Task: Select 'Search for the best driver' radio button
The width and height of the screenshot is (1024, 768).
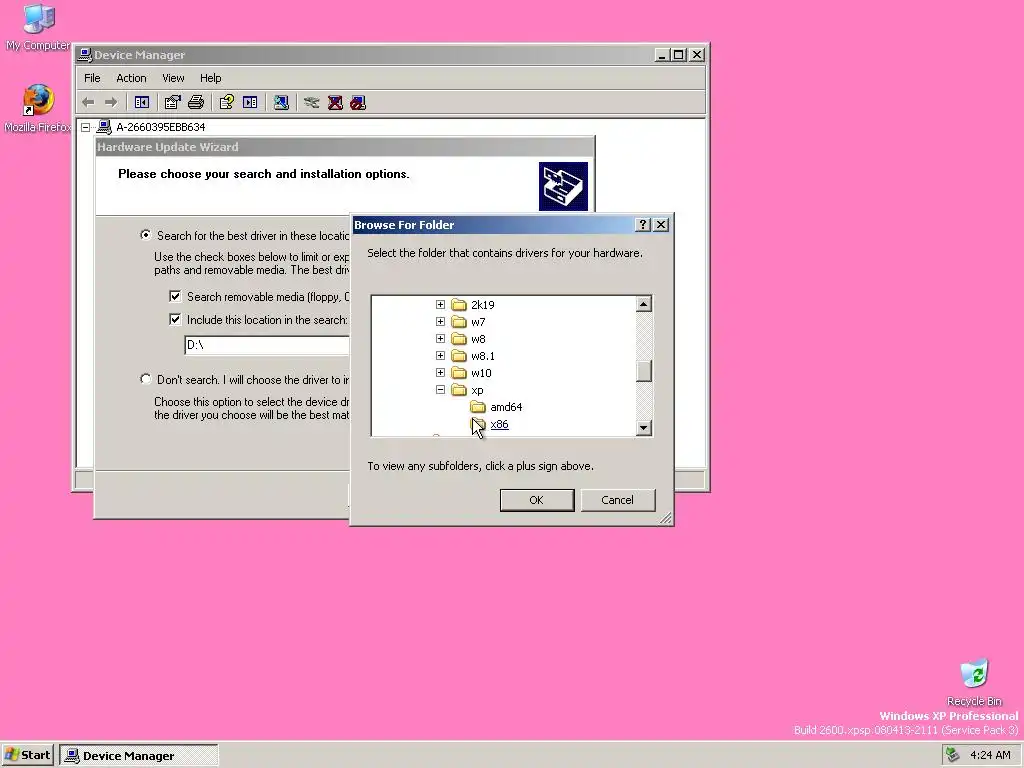Action: click(x=146, y=235)
